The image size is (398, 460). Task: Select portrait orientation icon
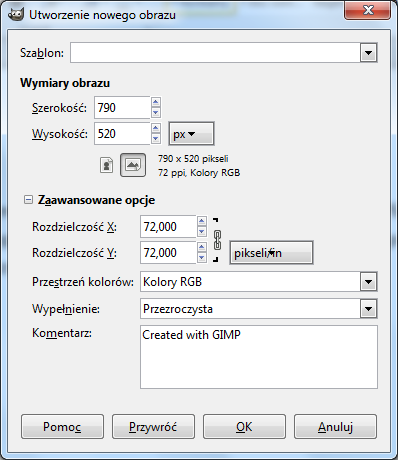coord(107,165)
